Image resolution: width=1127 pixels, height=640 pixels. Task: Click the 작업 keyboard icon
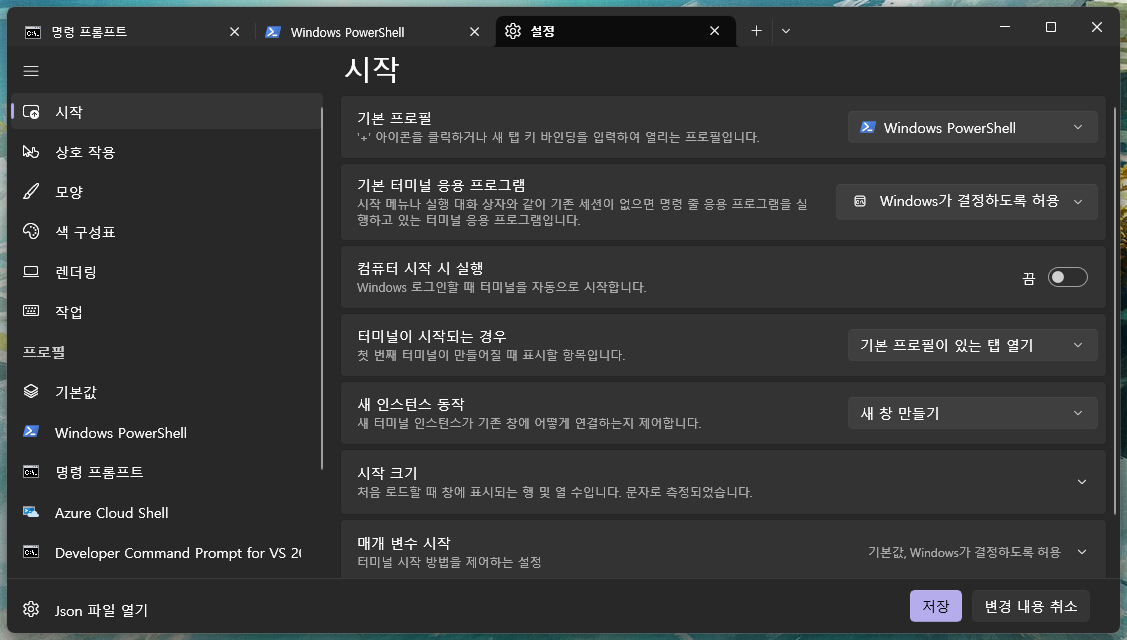pos(31,311)
